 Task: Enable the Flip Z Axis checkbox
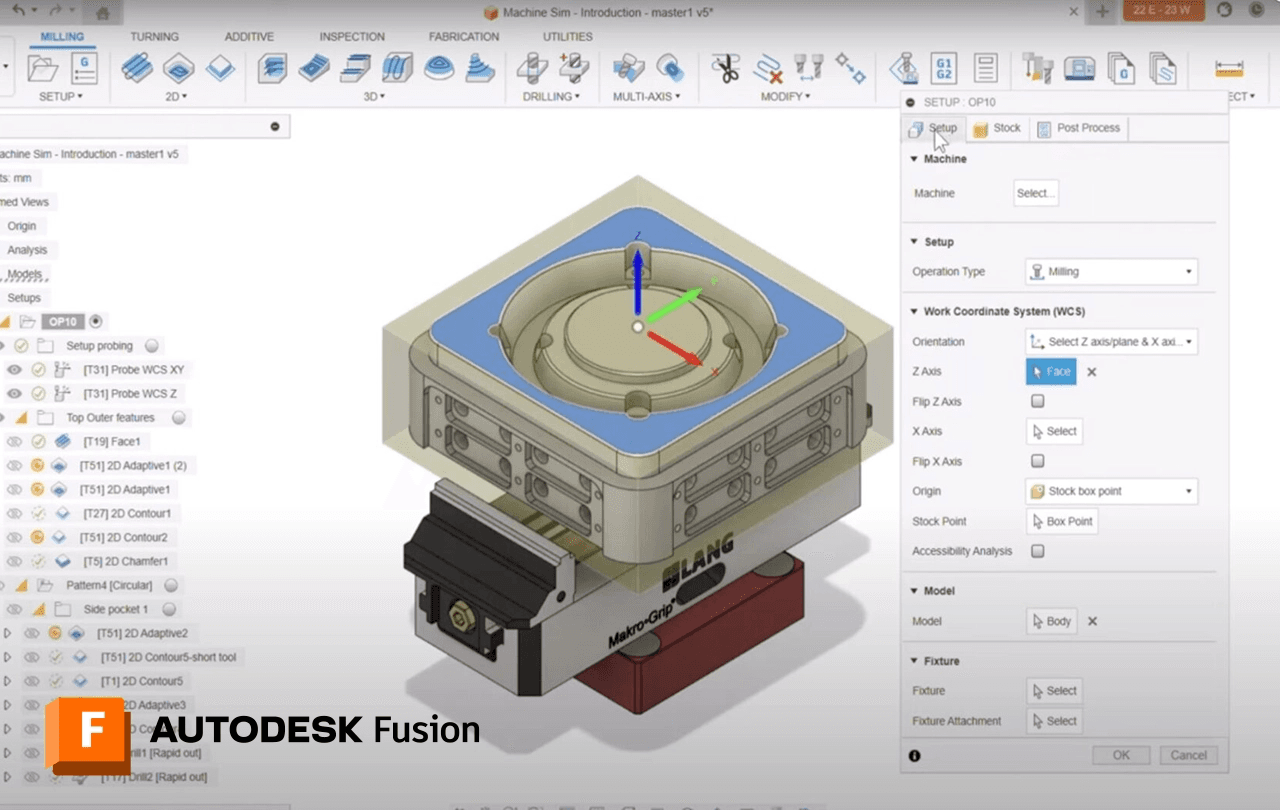(x=1038, y=401)
